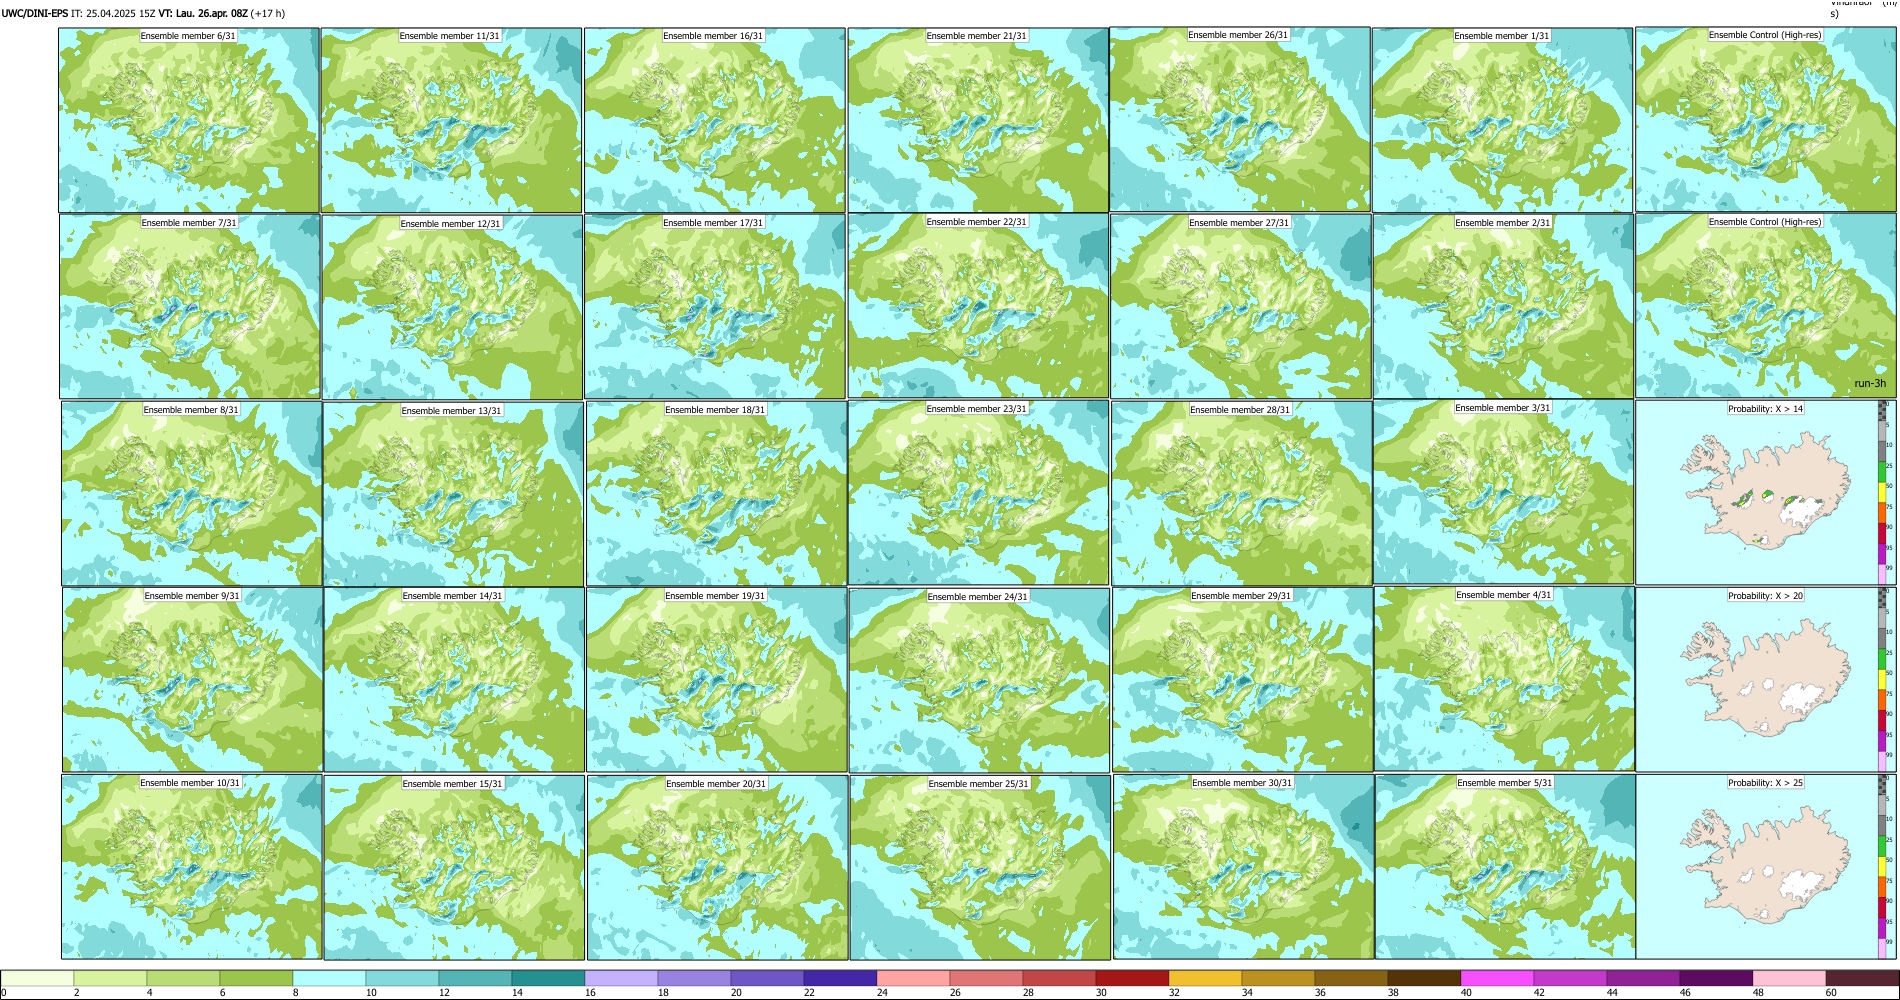Click the yellow-orange 32–34 legend swatch
Viewport: 1900px width, 1000px height.
[1205, 978]
